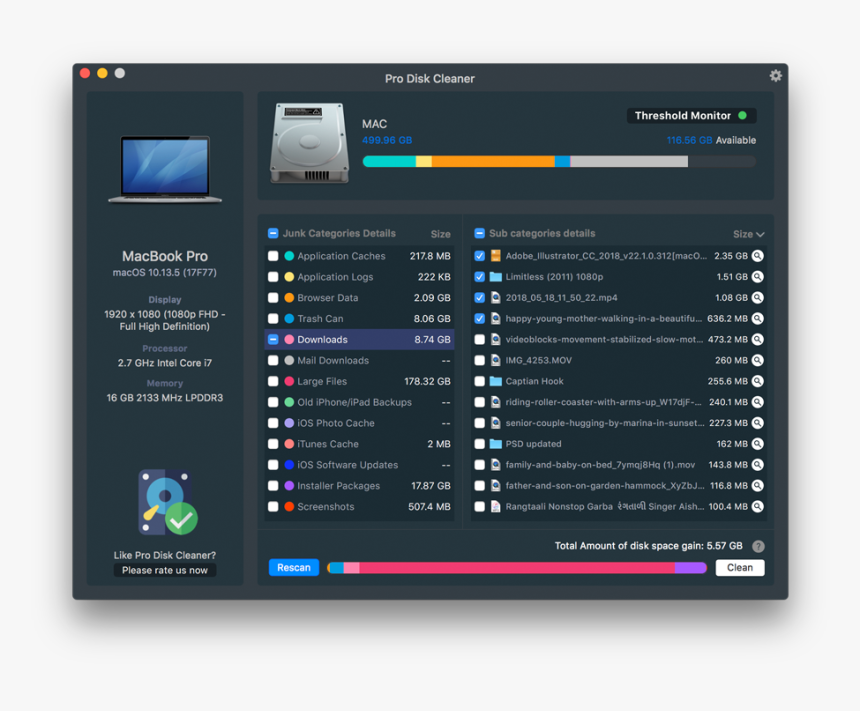Check the Large Files checkbox
Image resolution: width=860 pixels, height=711 pixels.
[x=273, y=381]
